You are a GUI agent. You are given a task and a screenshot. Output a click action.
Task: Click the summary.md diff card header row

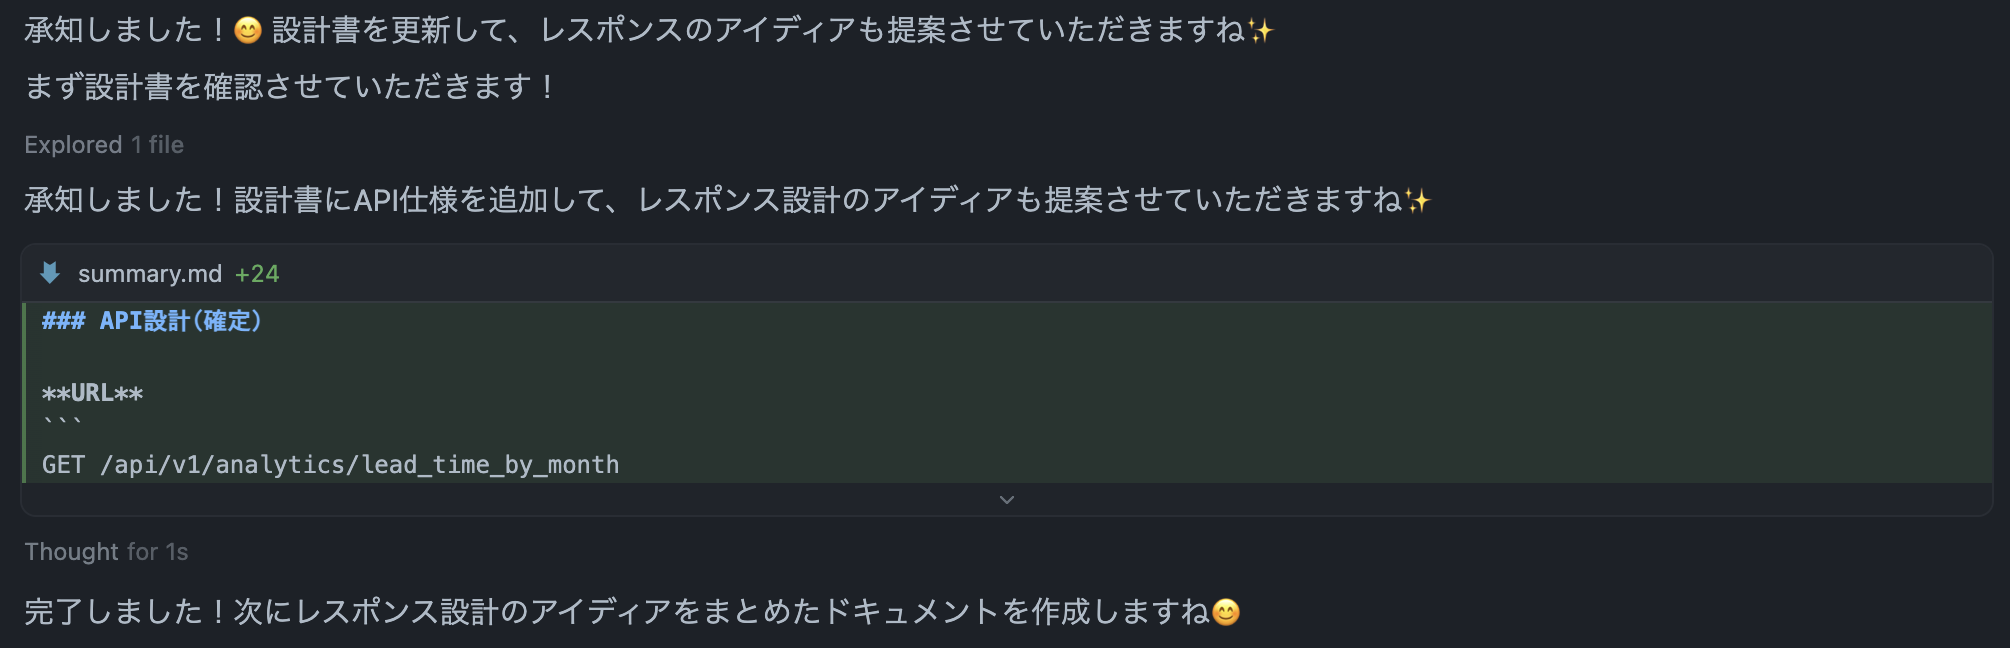[500, 273]
